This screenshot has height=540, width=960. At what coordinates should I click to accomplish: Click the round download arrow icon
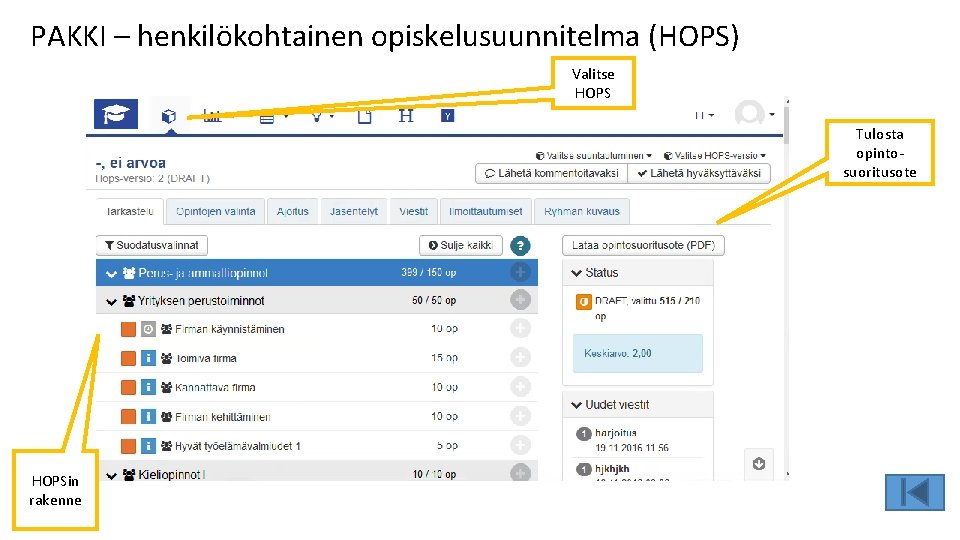click(759, 463)
